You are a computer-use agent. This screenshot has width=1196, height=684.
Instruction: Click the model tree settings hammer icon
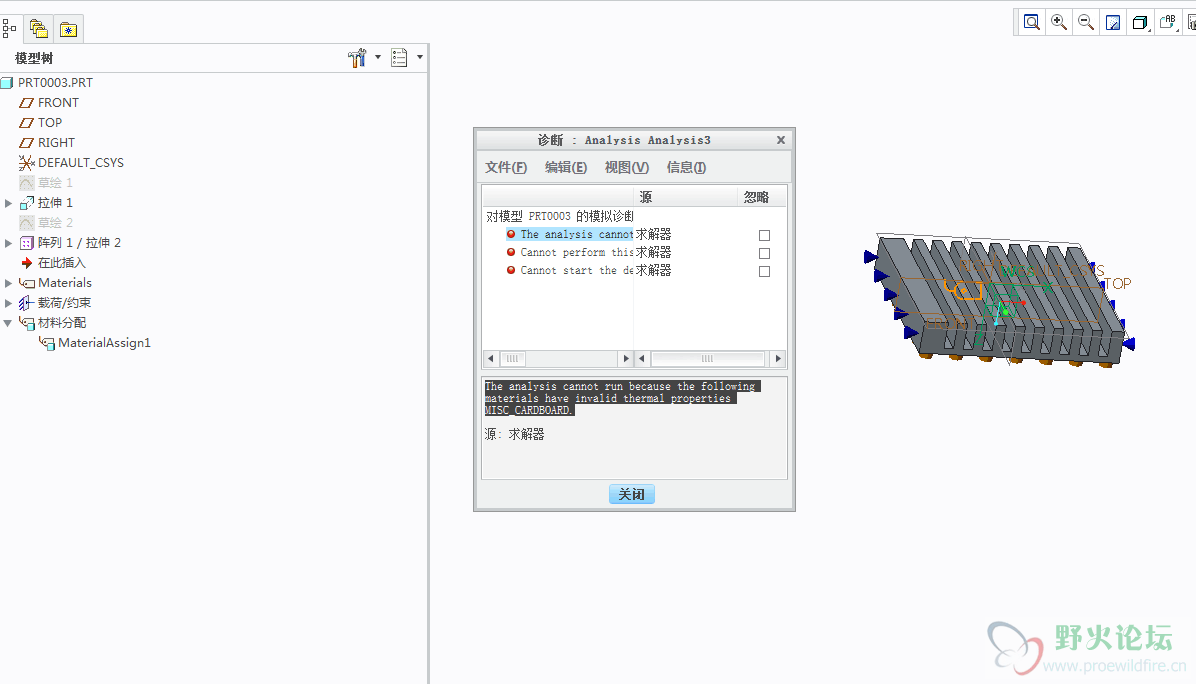click(x=357, y=58)
